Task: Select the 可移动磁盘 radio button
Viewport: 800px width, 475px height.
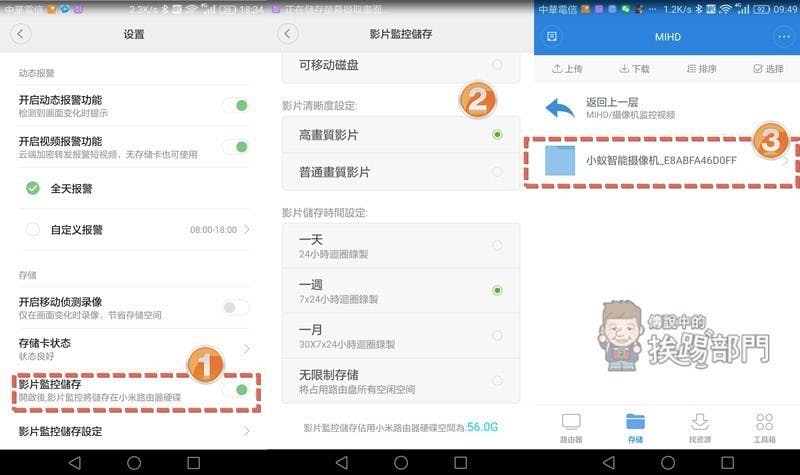Action: 497,64
